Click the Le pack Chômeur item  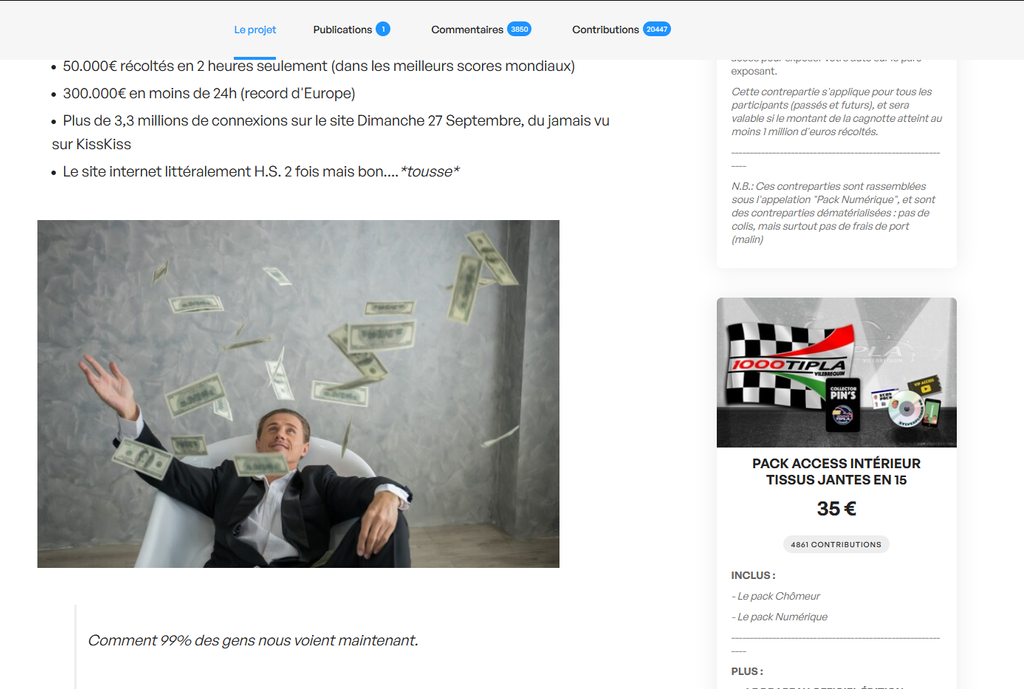(776, 596)
